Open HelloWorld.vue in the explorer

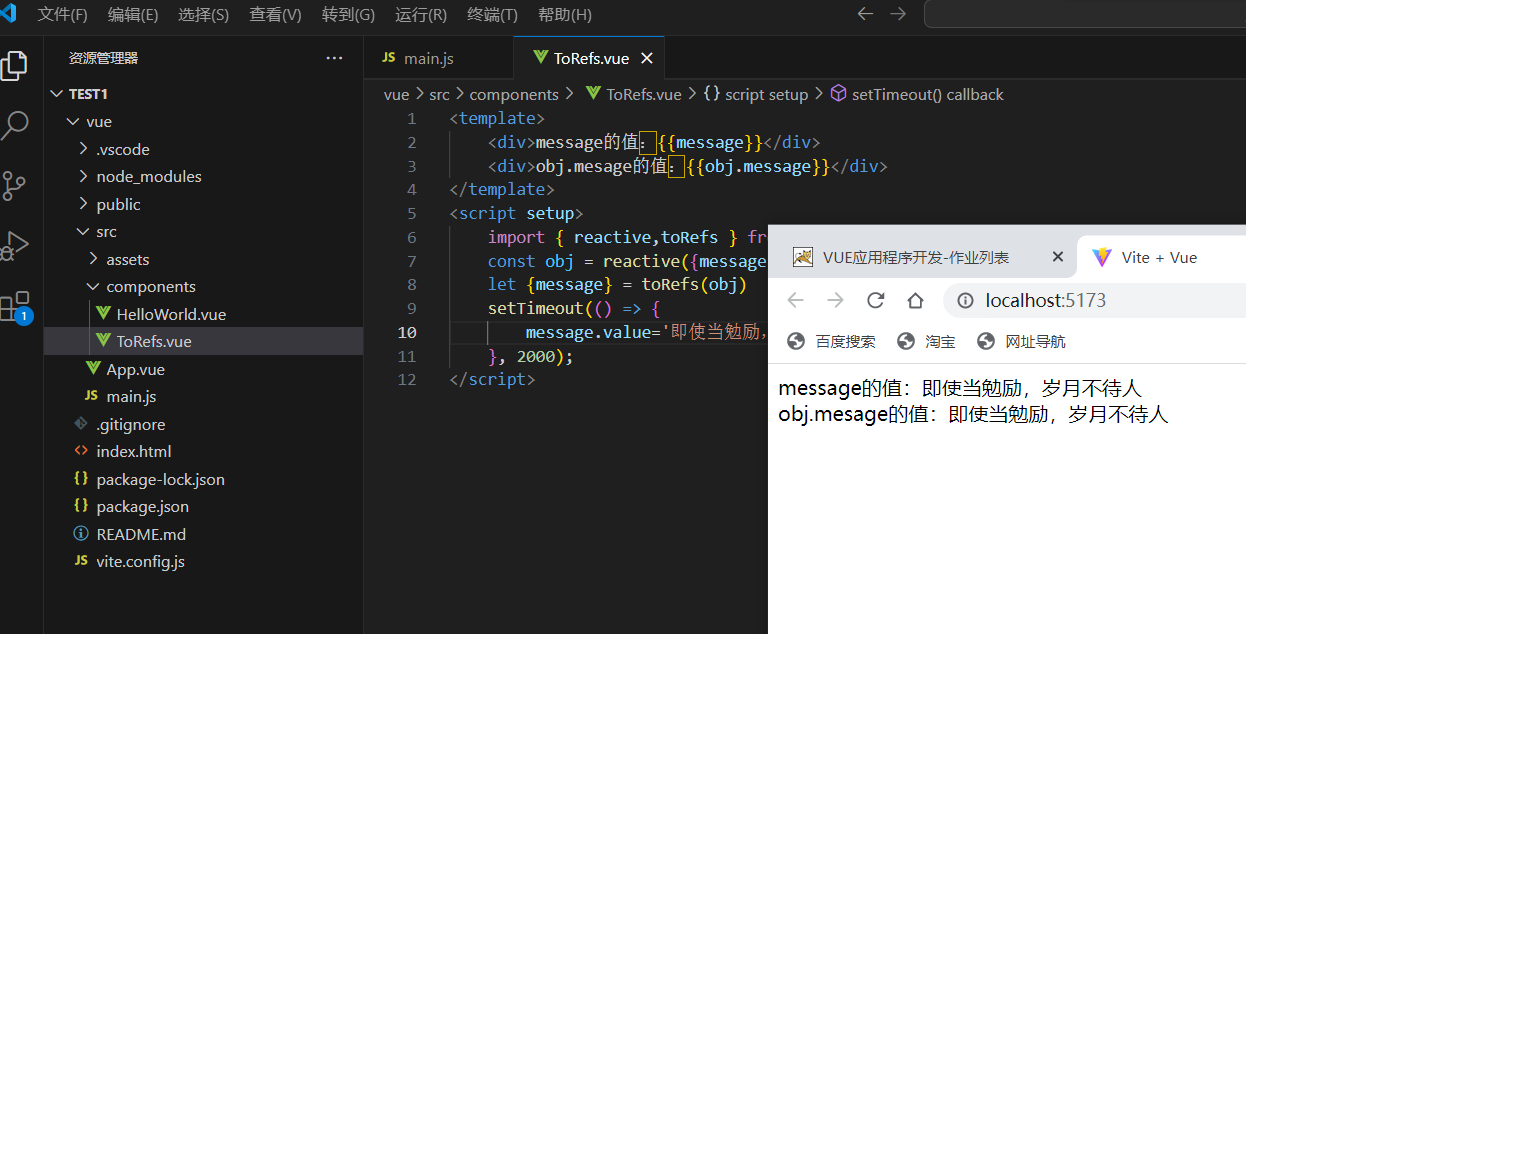coord(203,314)
